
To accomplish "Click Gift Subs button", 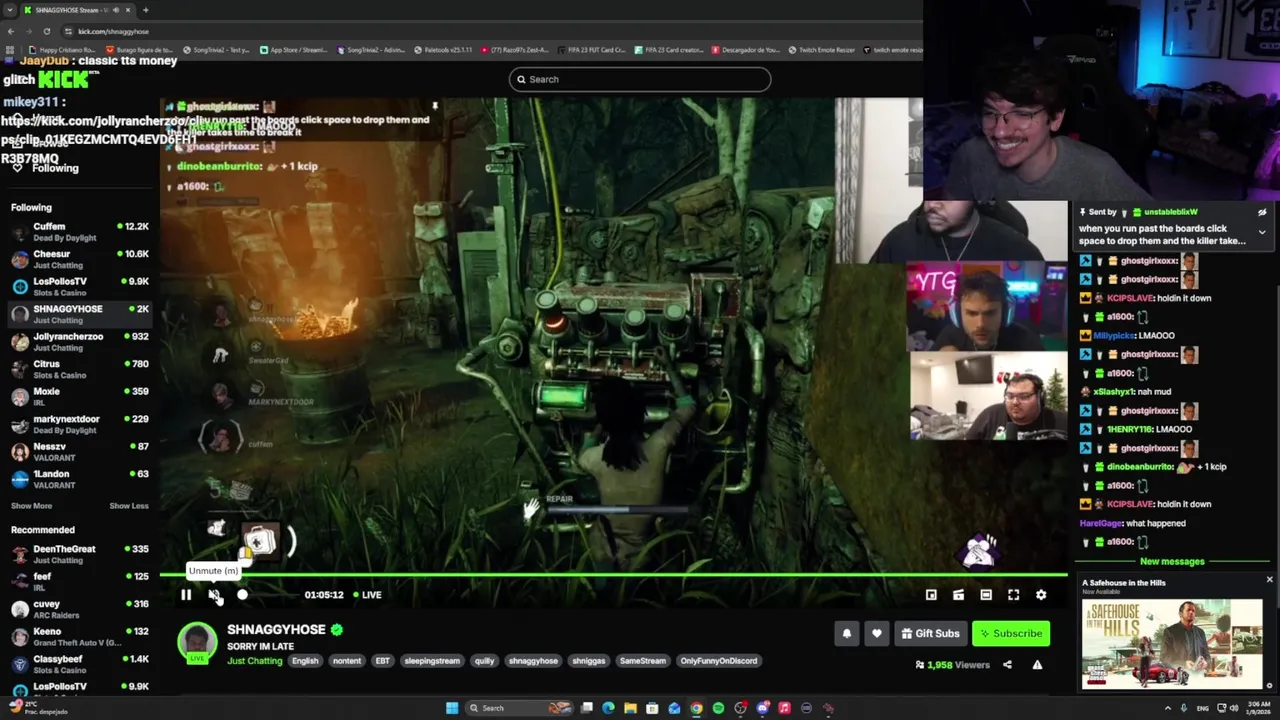I will (x=930, y=633).
